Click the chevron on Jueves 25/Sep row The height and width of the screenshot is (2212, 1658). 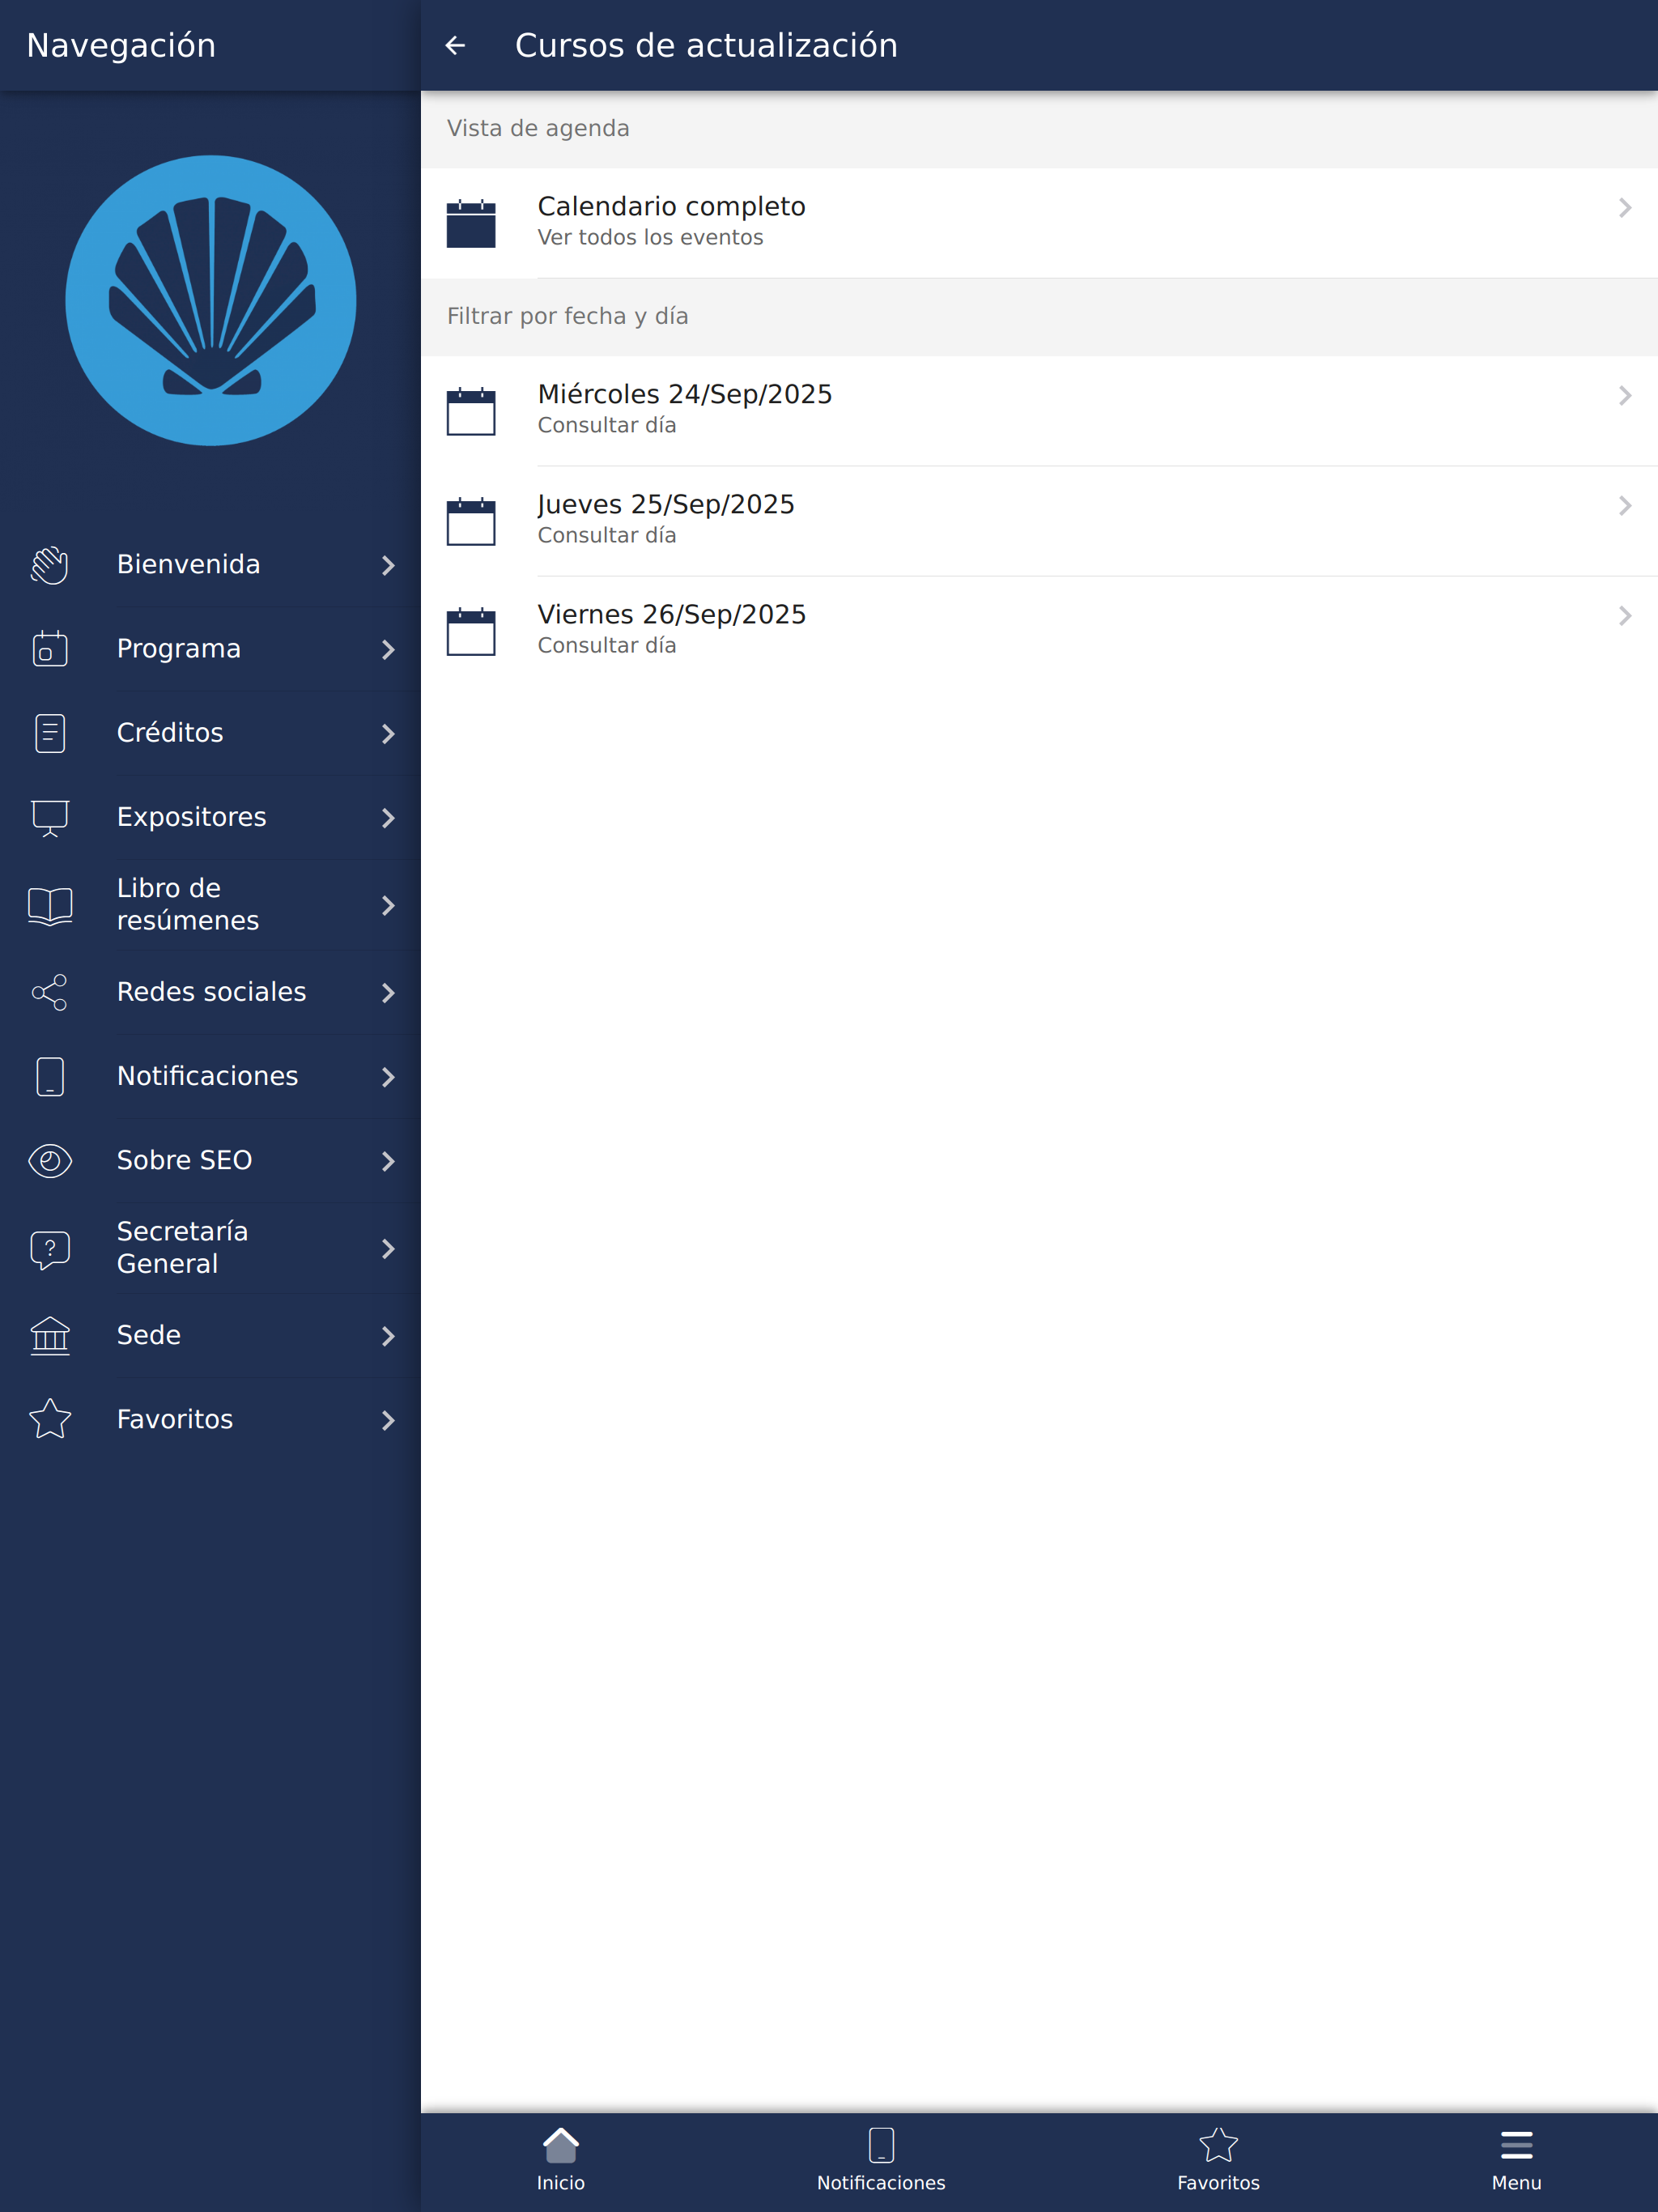1625,506
